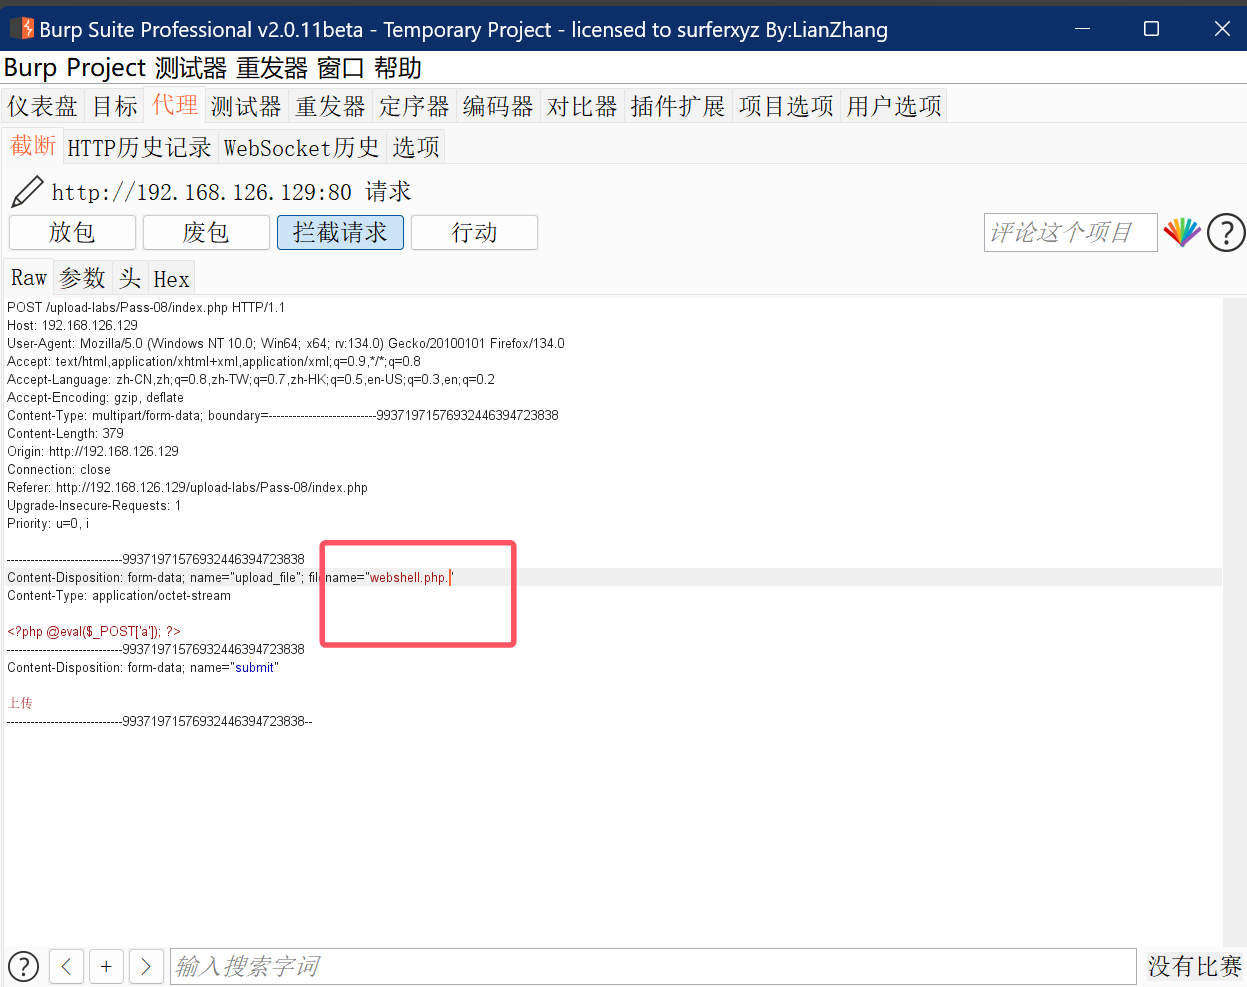Select the Hex view tab
The height and width of the screenshot is (987, 1247).
coord(171,279)
